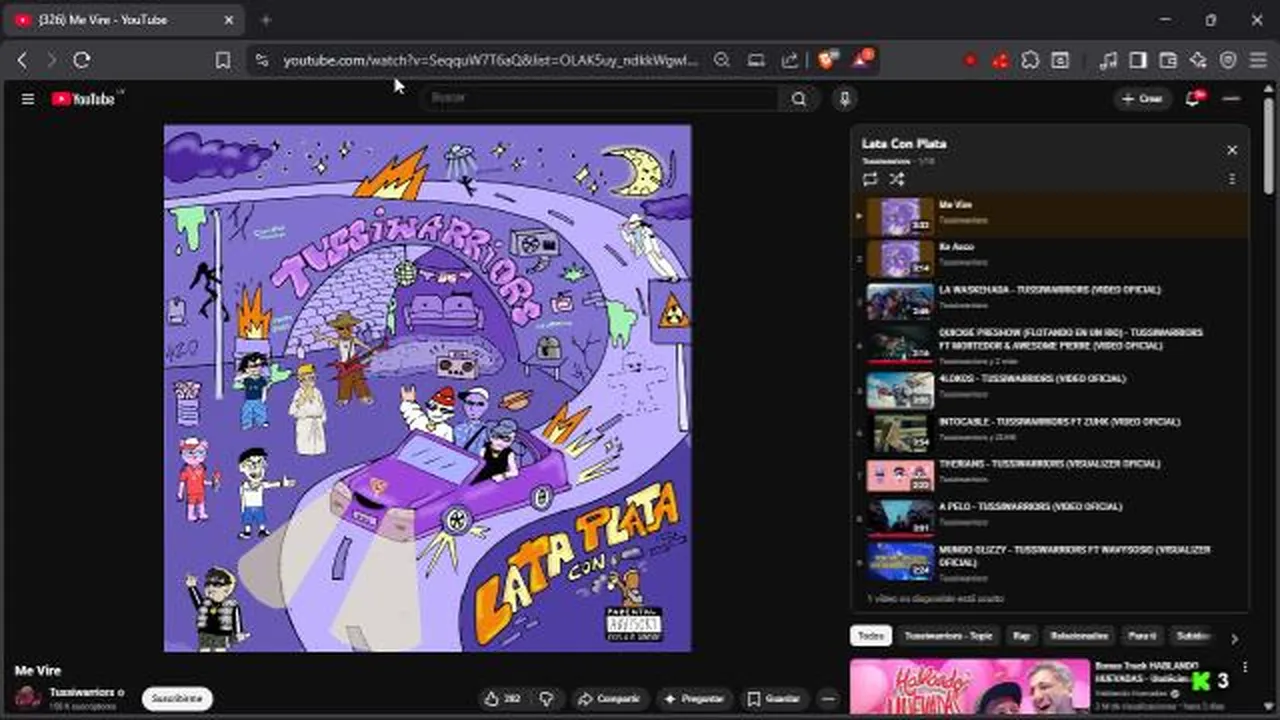
Task: Click the YouTube search magnifier button
Action: pyautogui.click(x=799, y=99)
